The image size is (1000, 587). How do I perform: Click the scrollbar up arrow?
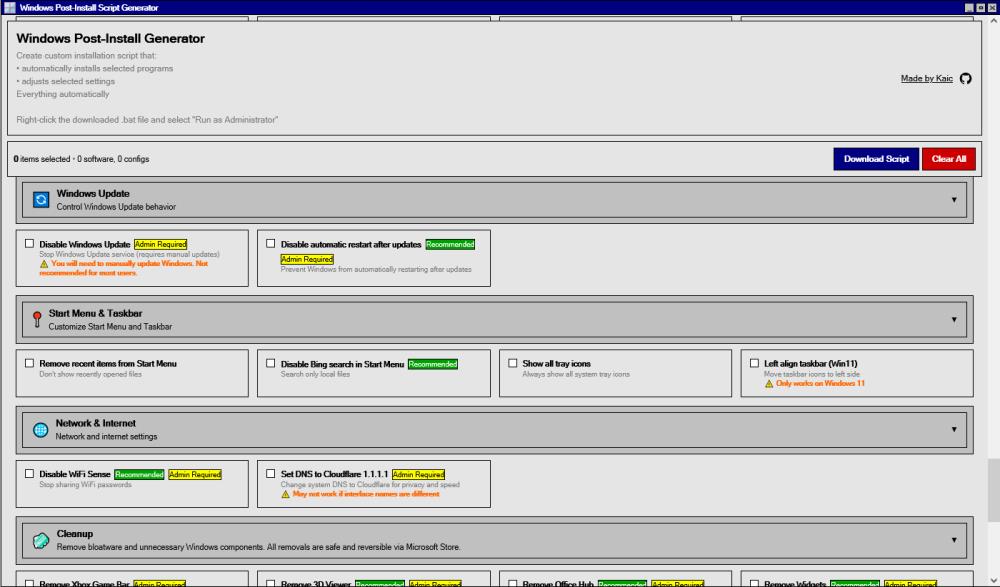993,20
